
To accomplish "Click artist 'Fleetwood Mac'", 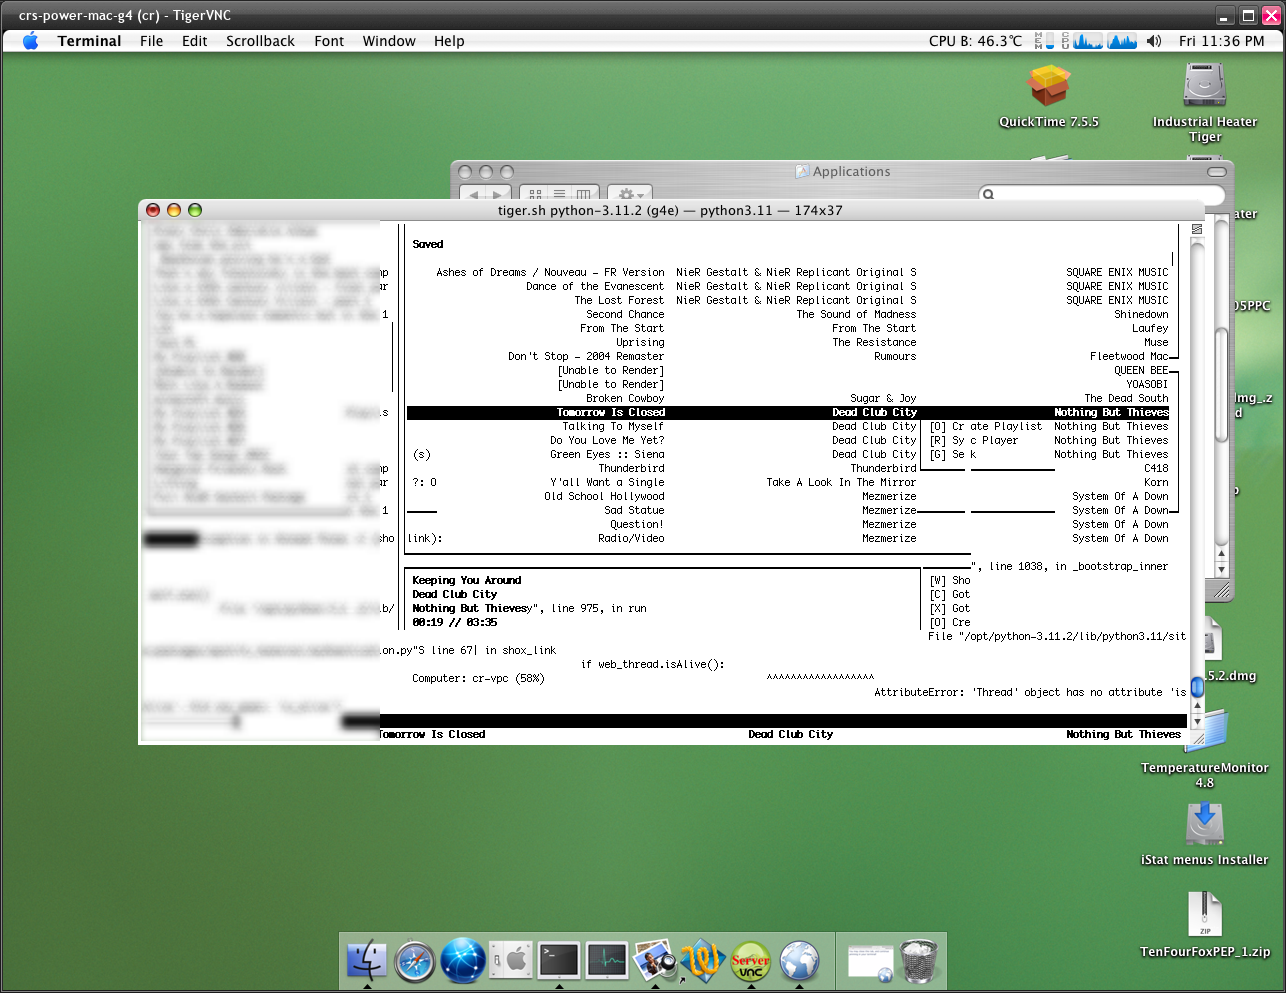I will tap(1129, 356).
